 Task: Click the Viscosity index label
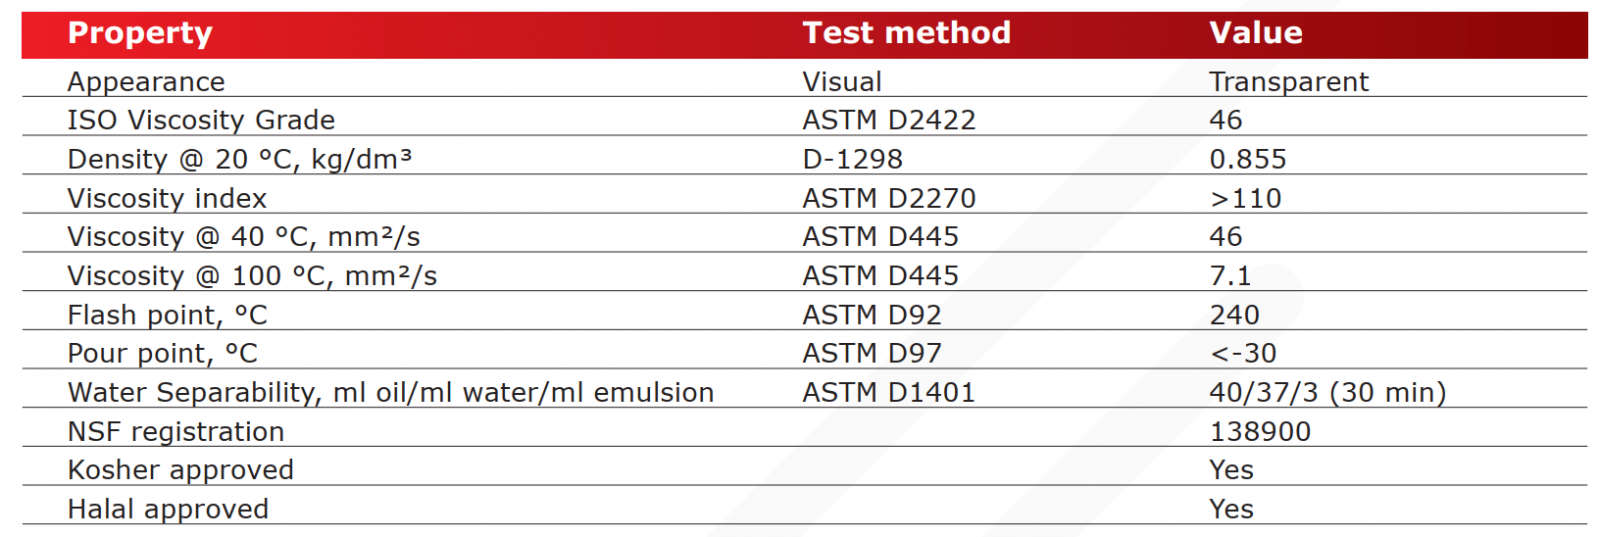167,198
